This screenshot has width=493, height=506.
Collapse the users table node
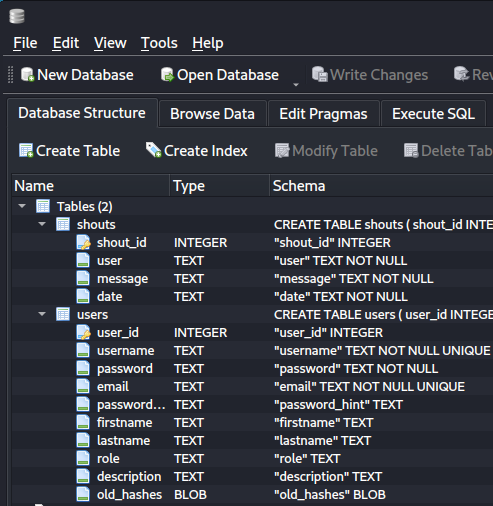42,314
